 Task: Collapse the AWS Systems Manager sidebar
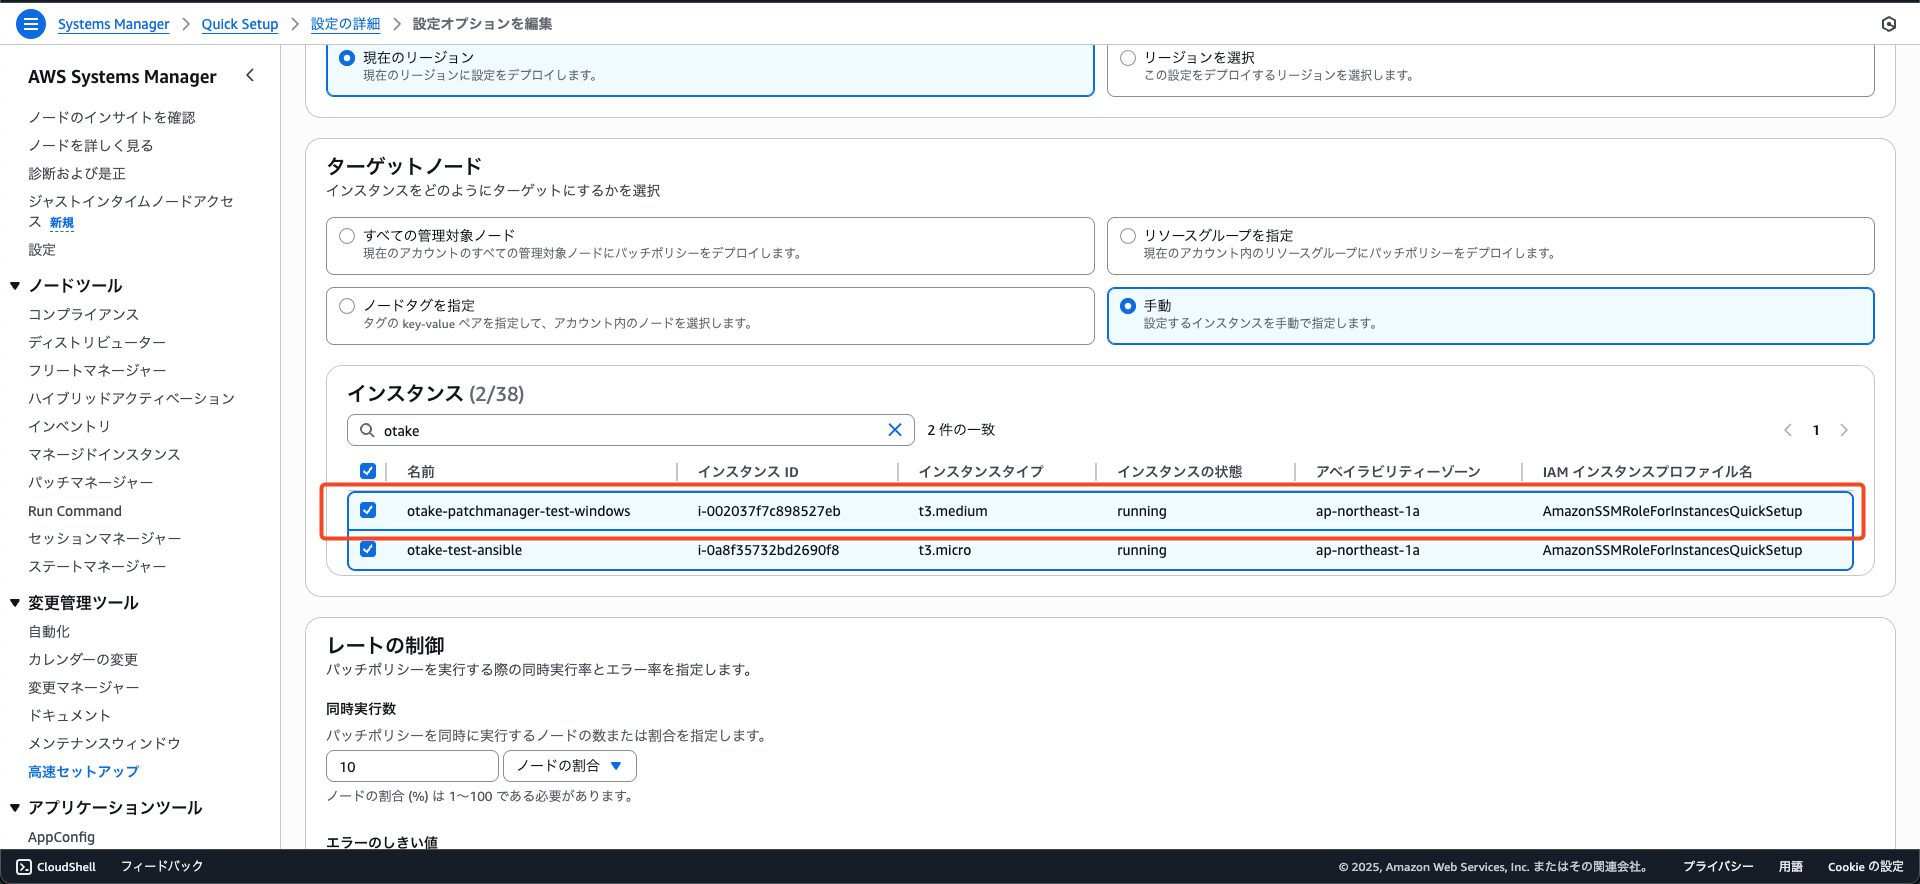(250, 76)
